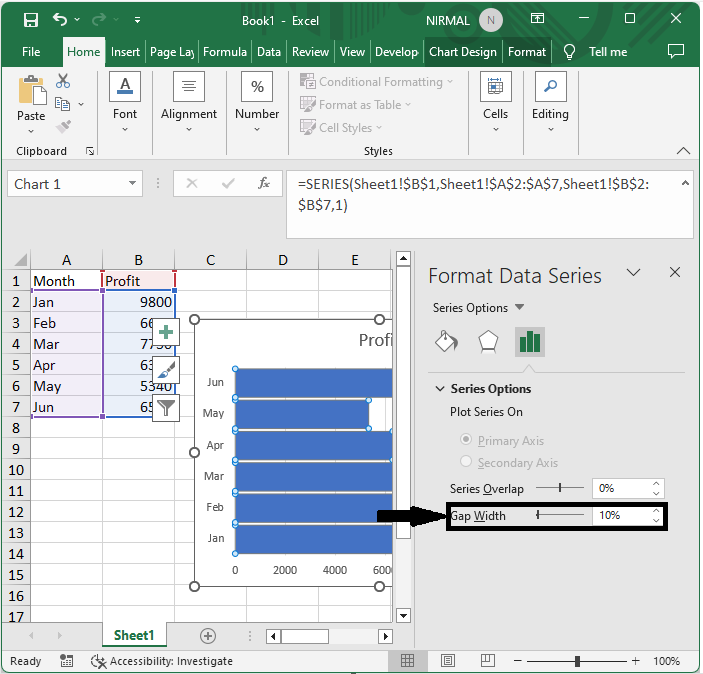The width and height of the screenshot is (703, 674).
Task: Open Chart Styles paintbrush button
Action: pos(166,370)
